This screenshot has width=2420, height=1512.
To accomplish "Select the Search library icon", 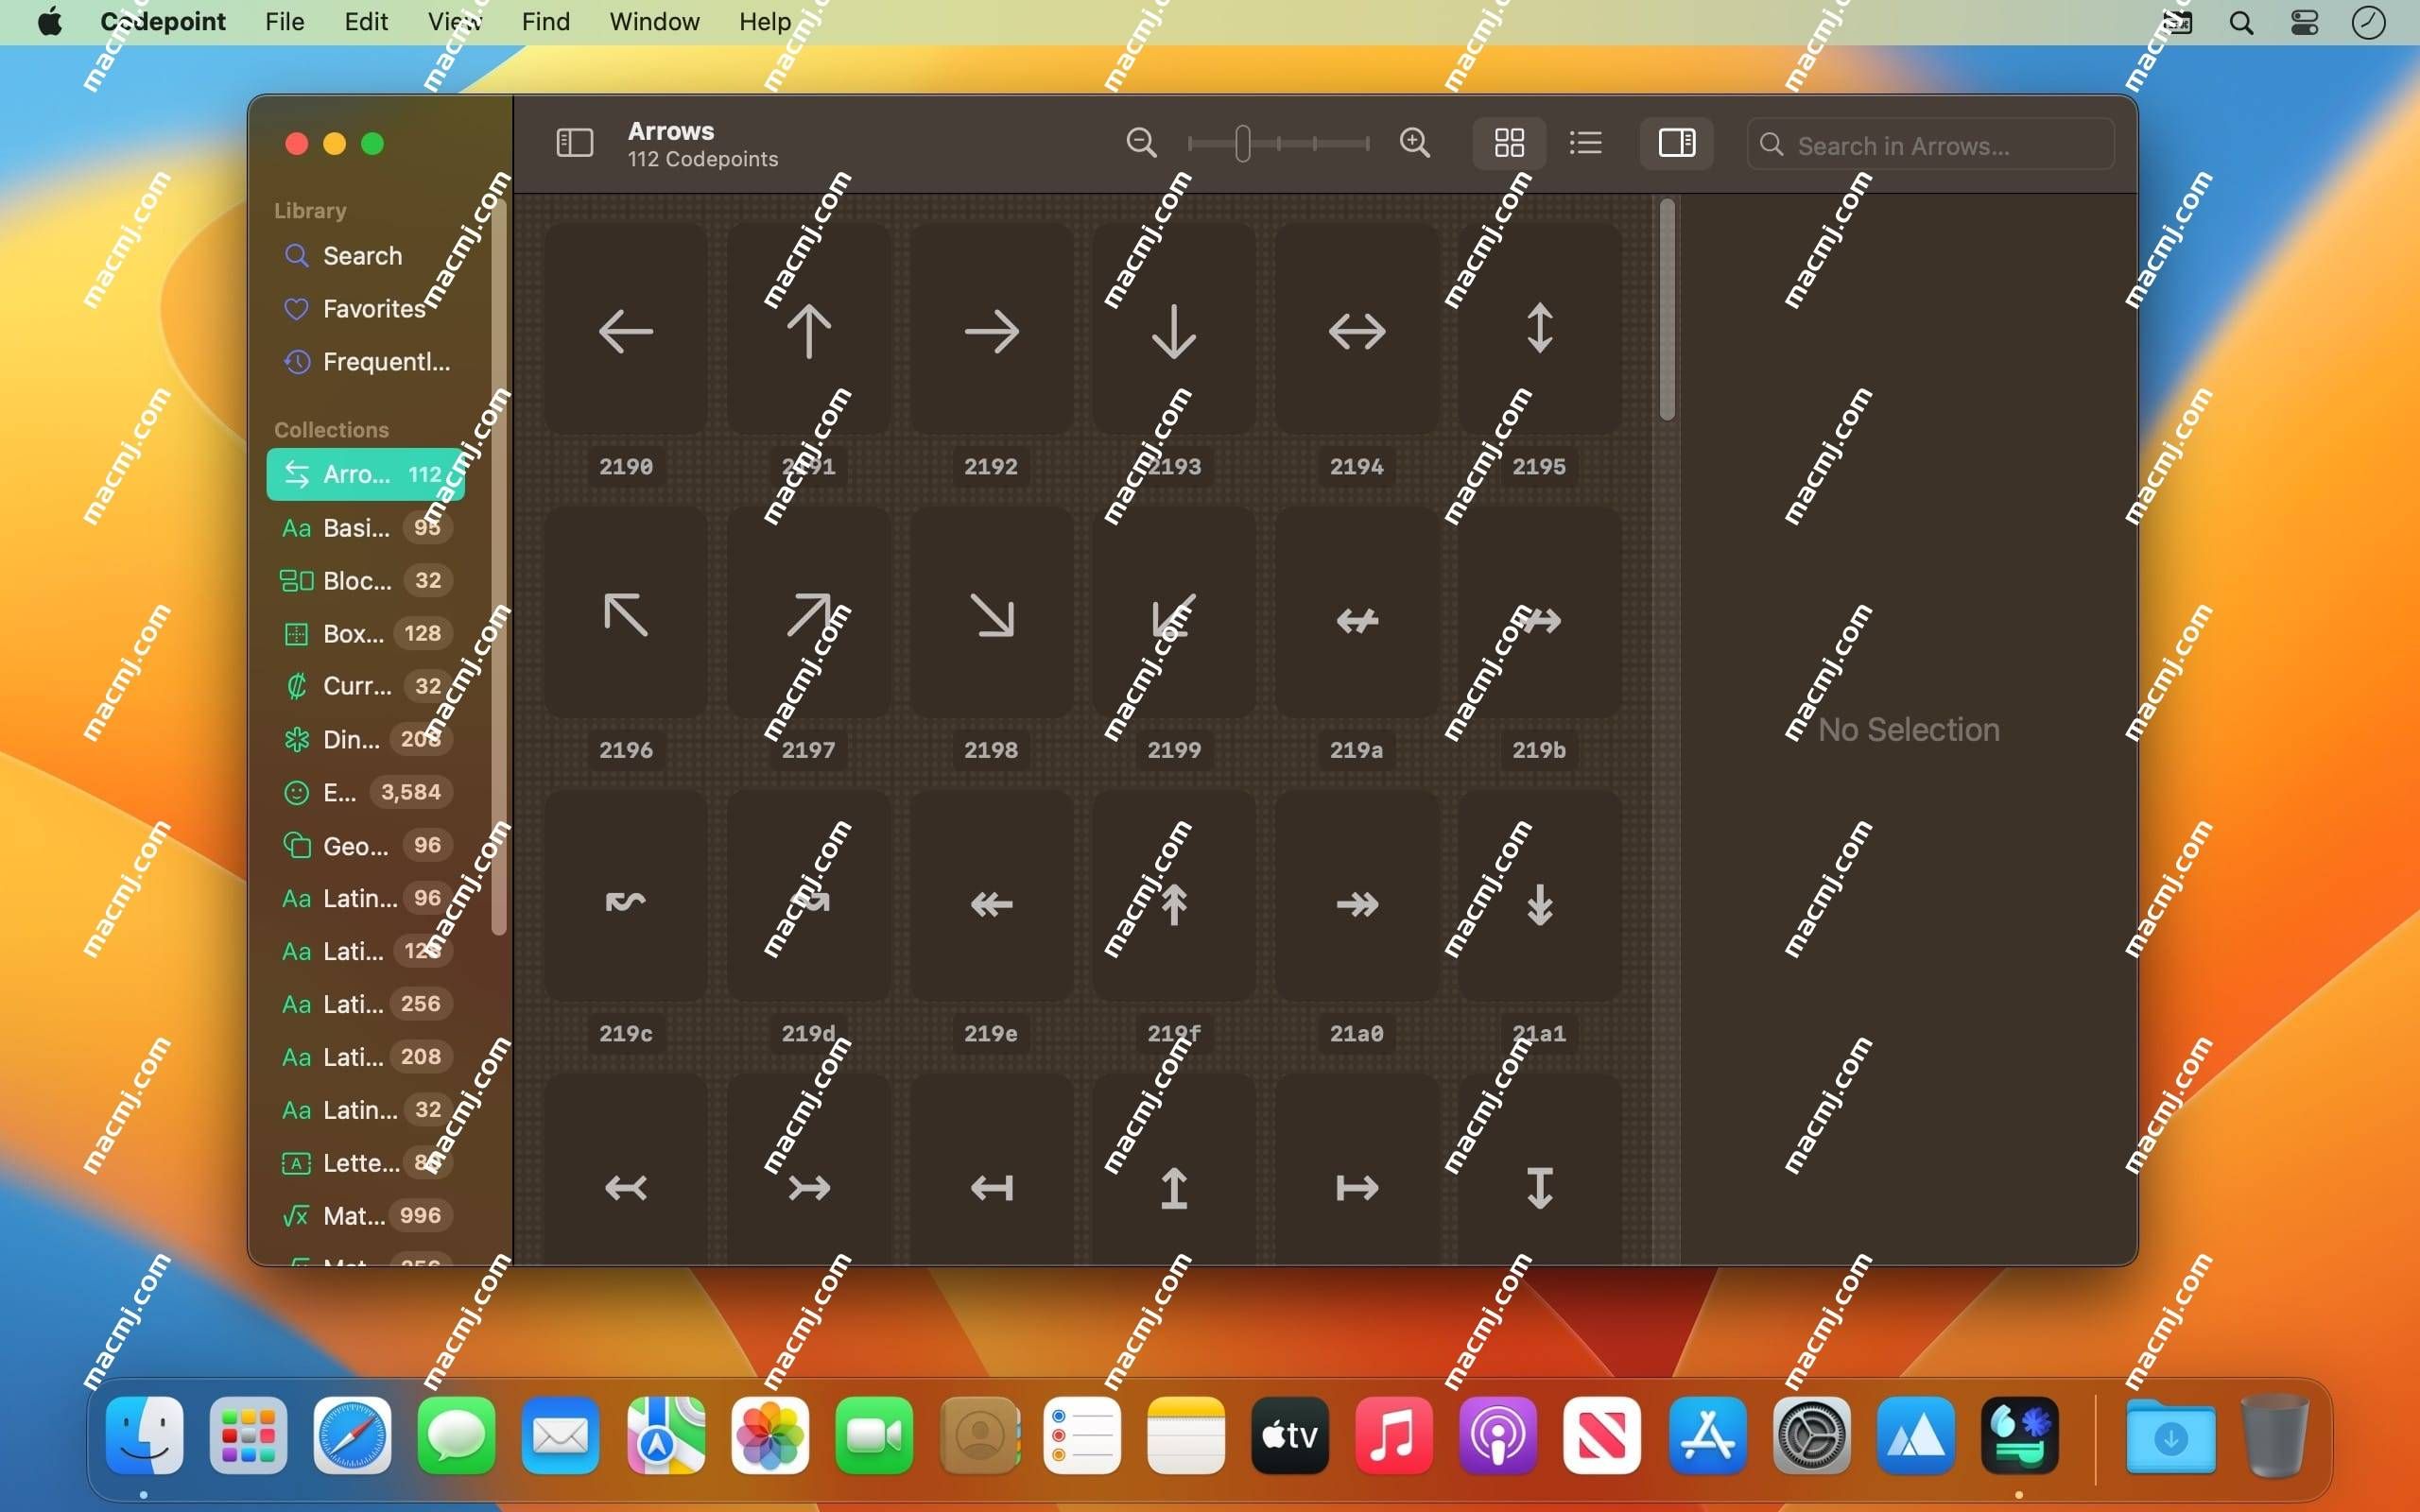I will point(298,256).
